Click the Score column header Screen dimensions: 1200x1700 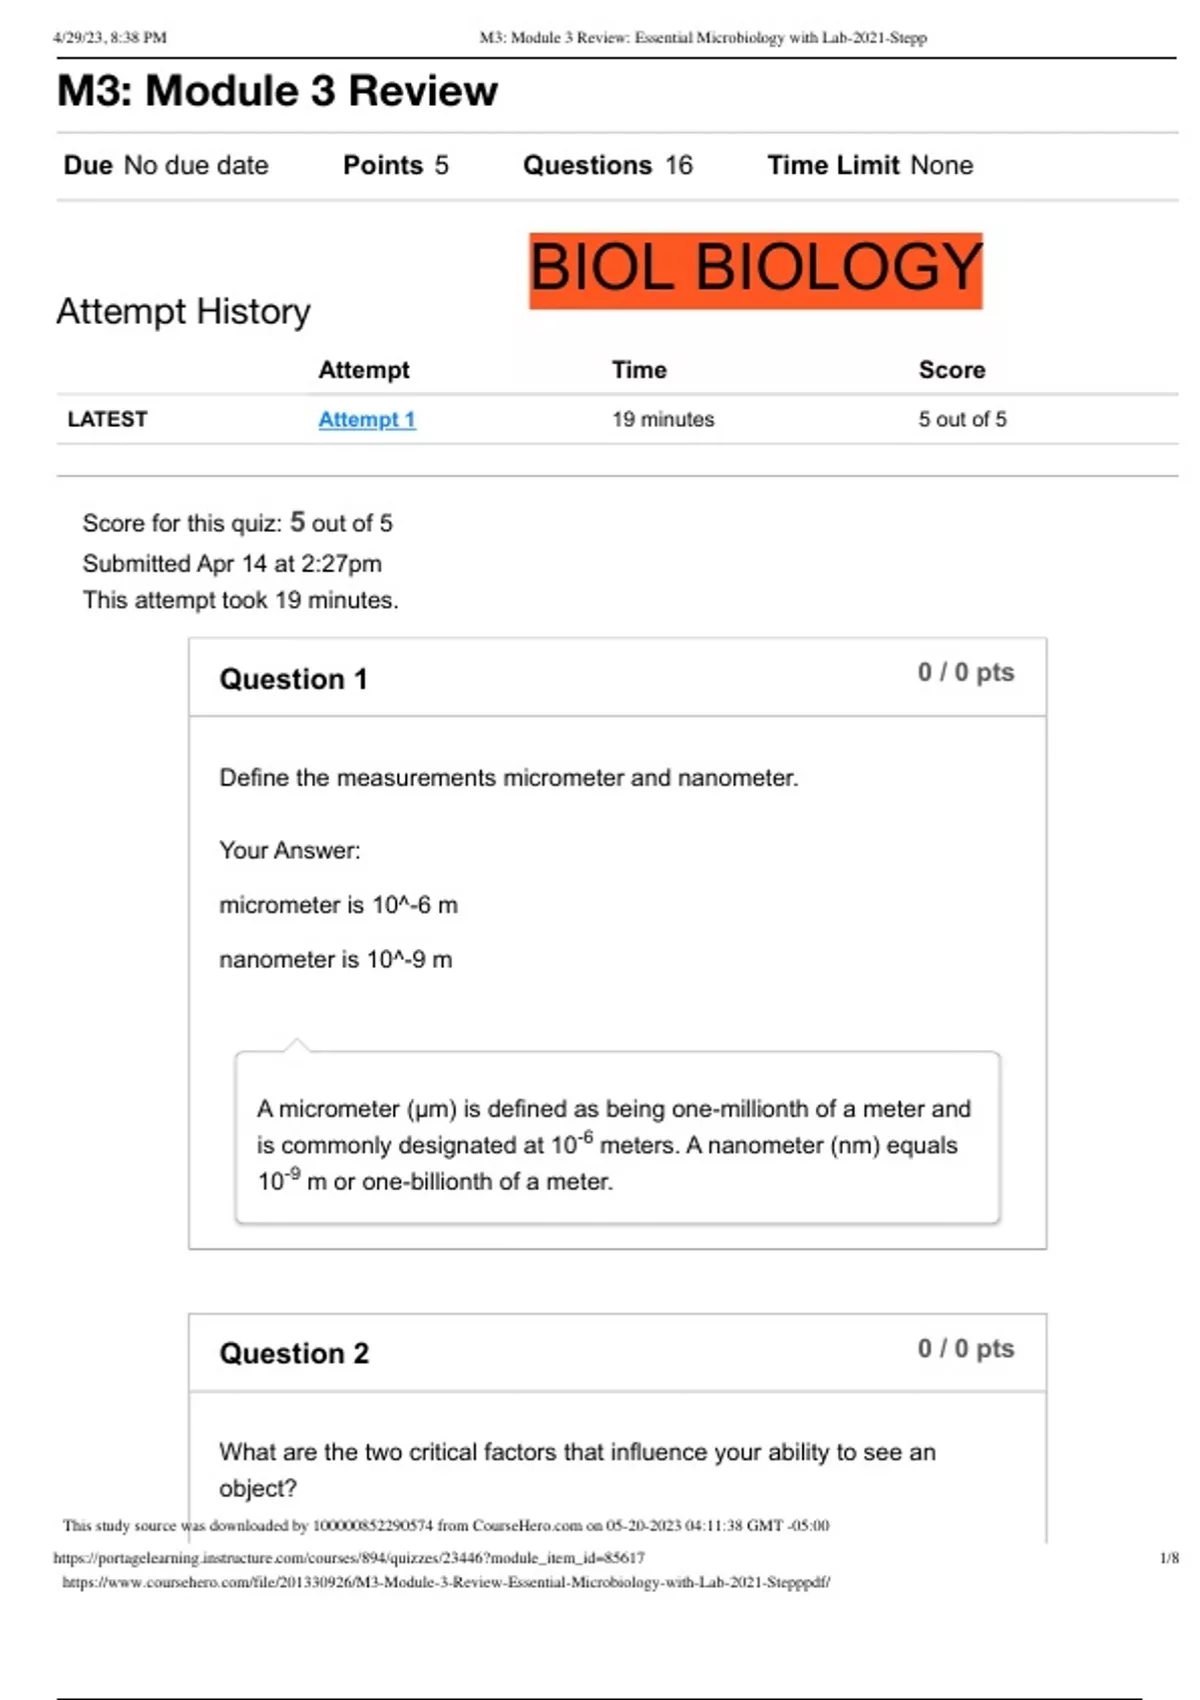[952, 370]
